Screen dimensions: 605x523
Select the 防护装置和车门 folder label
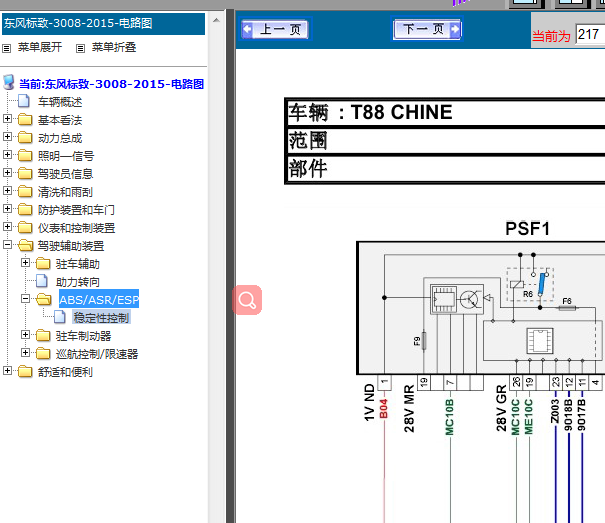pos(76,210)
